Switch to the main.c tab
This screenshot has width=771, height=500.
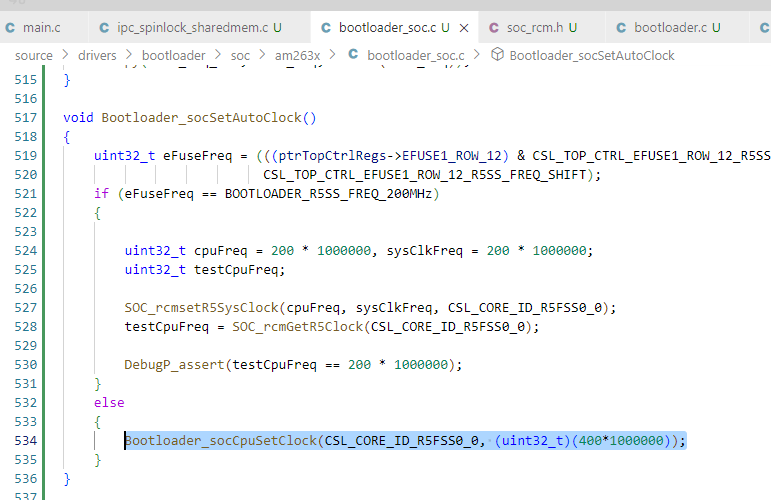42,28
